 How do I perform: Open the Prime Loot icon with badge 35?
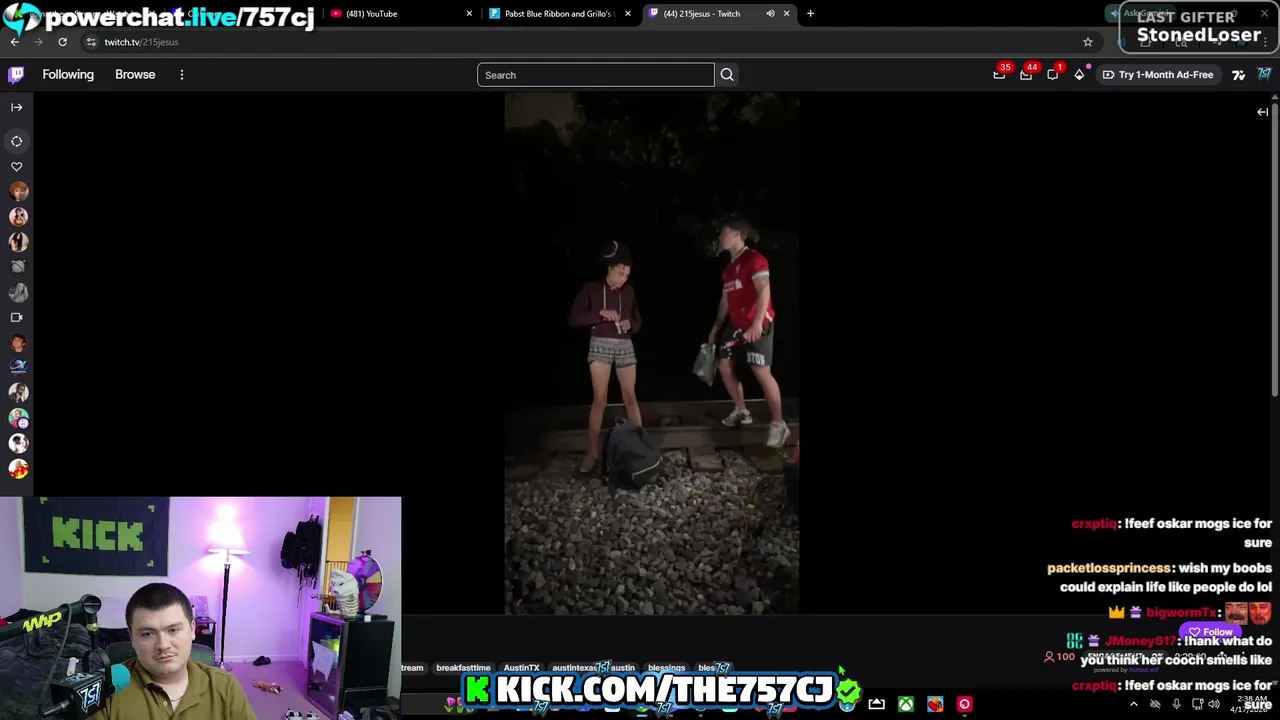(x=999, y=74)
